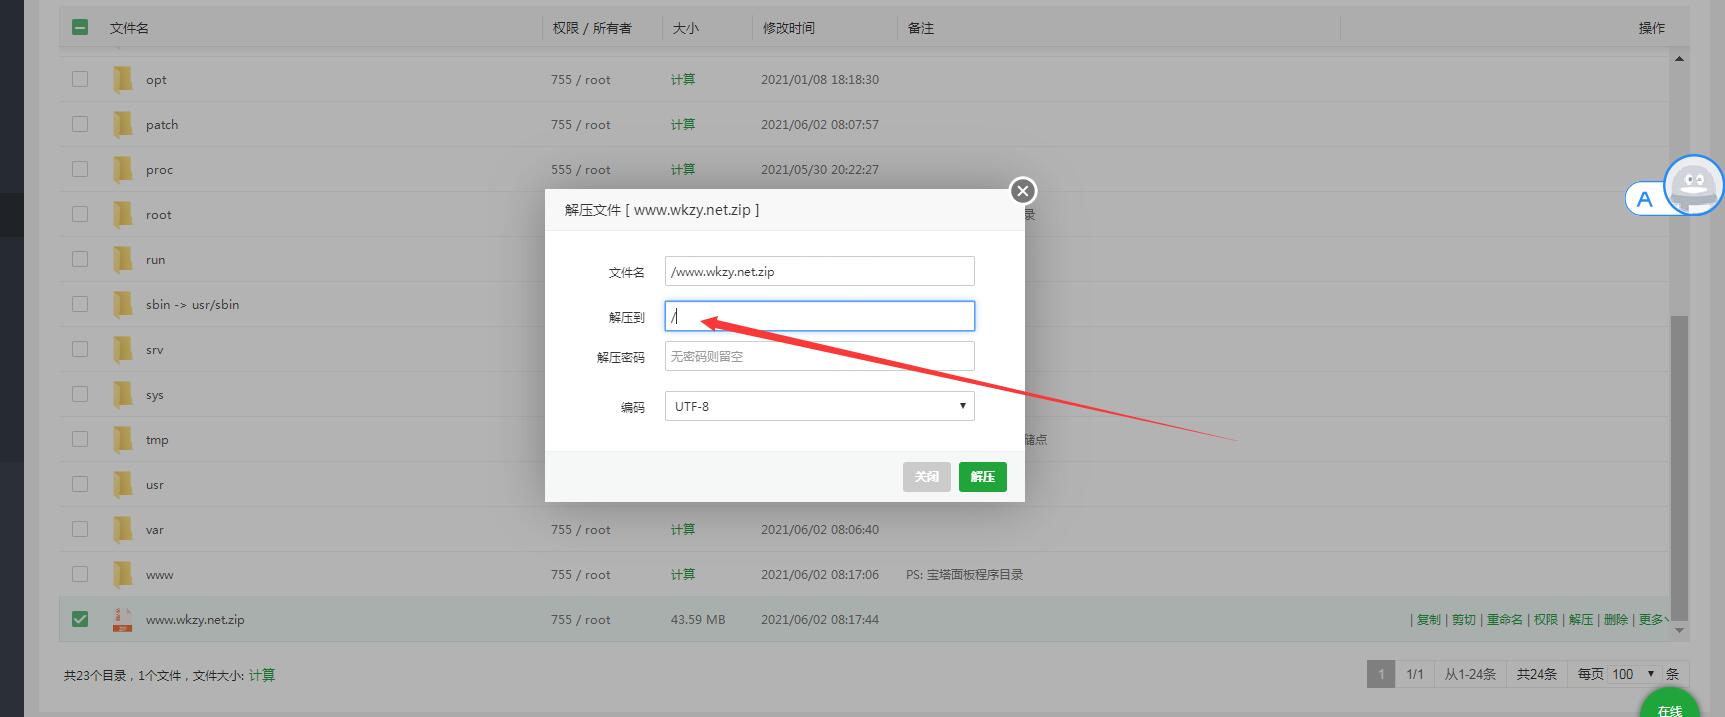Viewport: 1725px width, 717px height.
Task: Sort by 文件名 column header
Action: coord(129,28)
